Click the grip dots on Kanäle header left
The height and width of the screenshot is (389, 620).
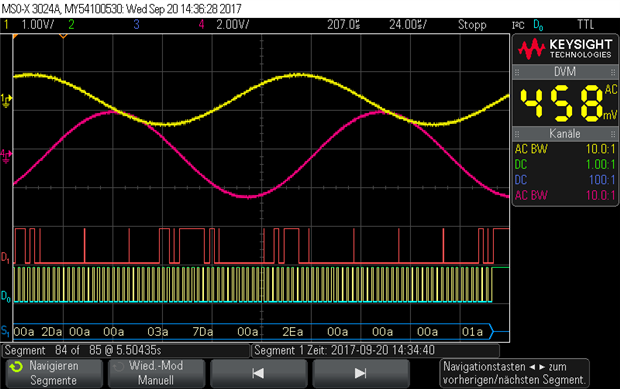pos(517,134)
